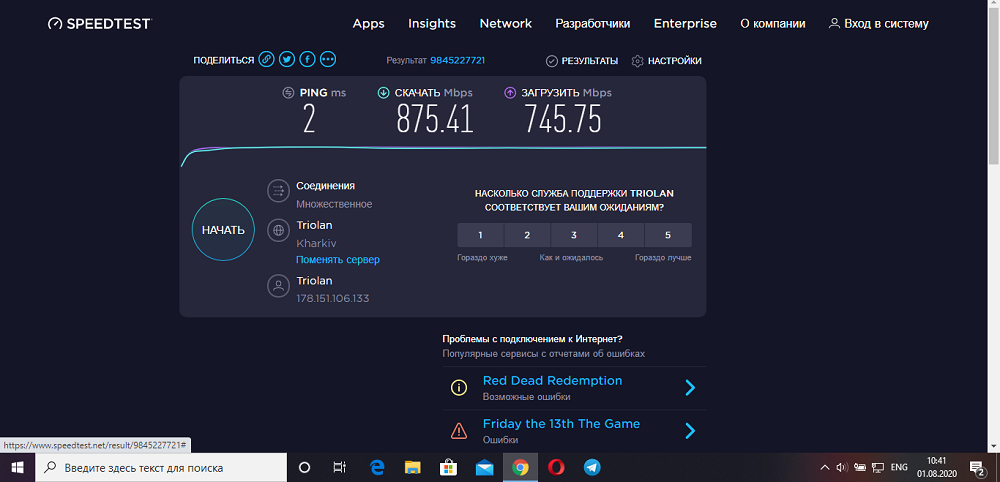
Task: Open the Insights menu
Action: click(432, 24)
